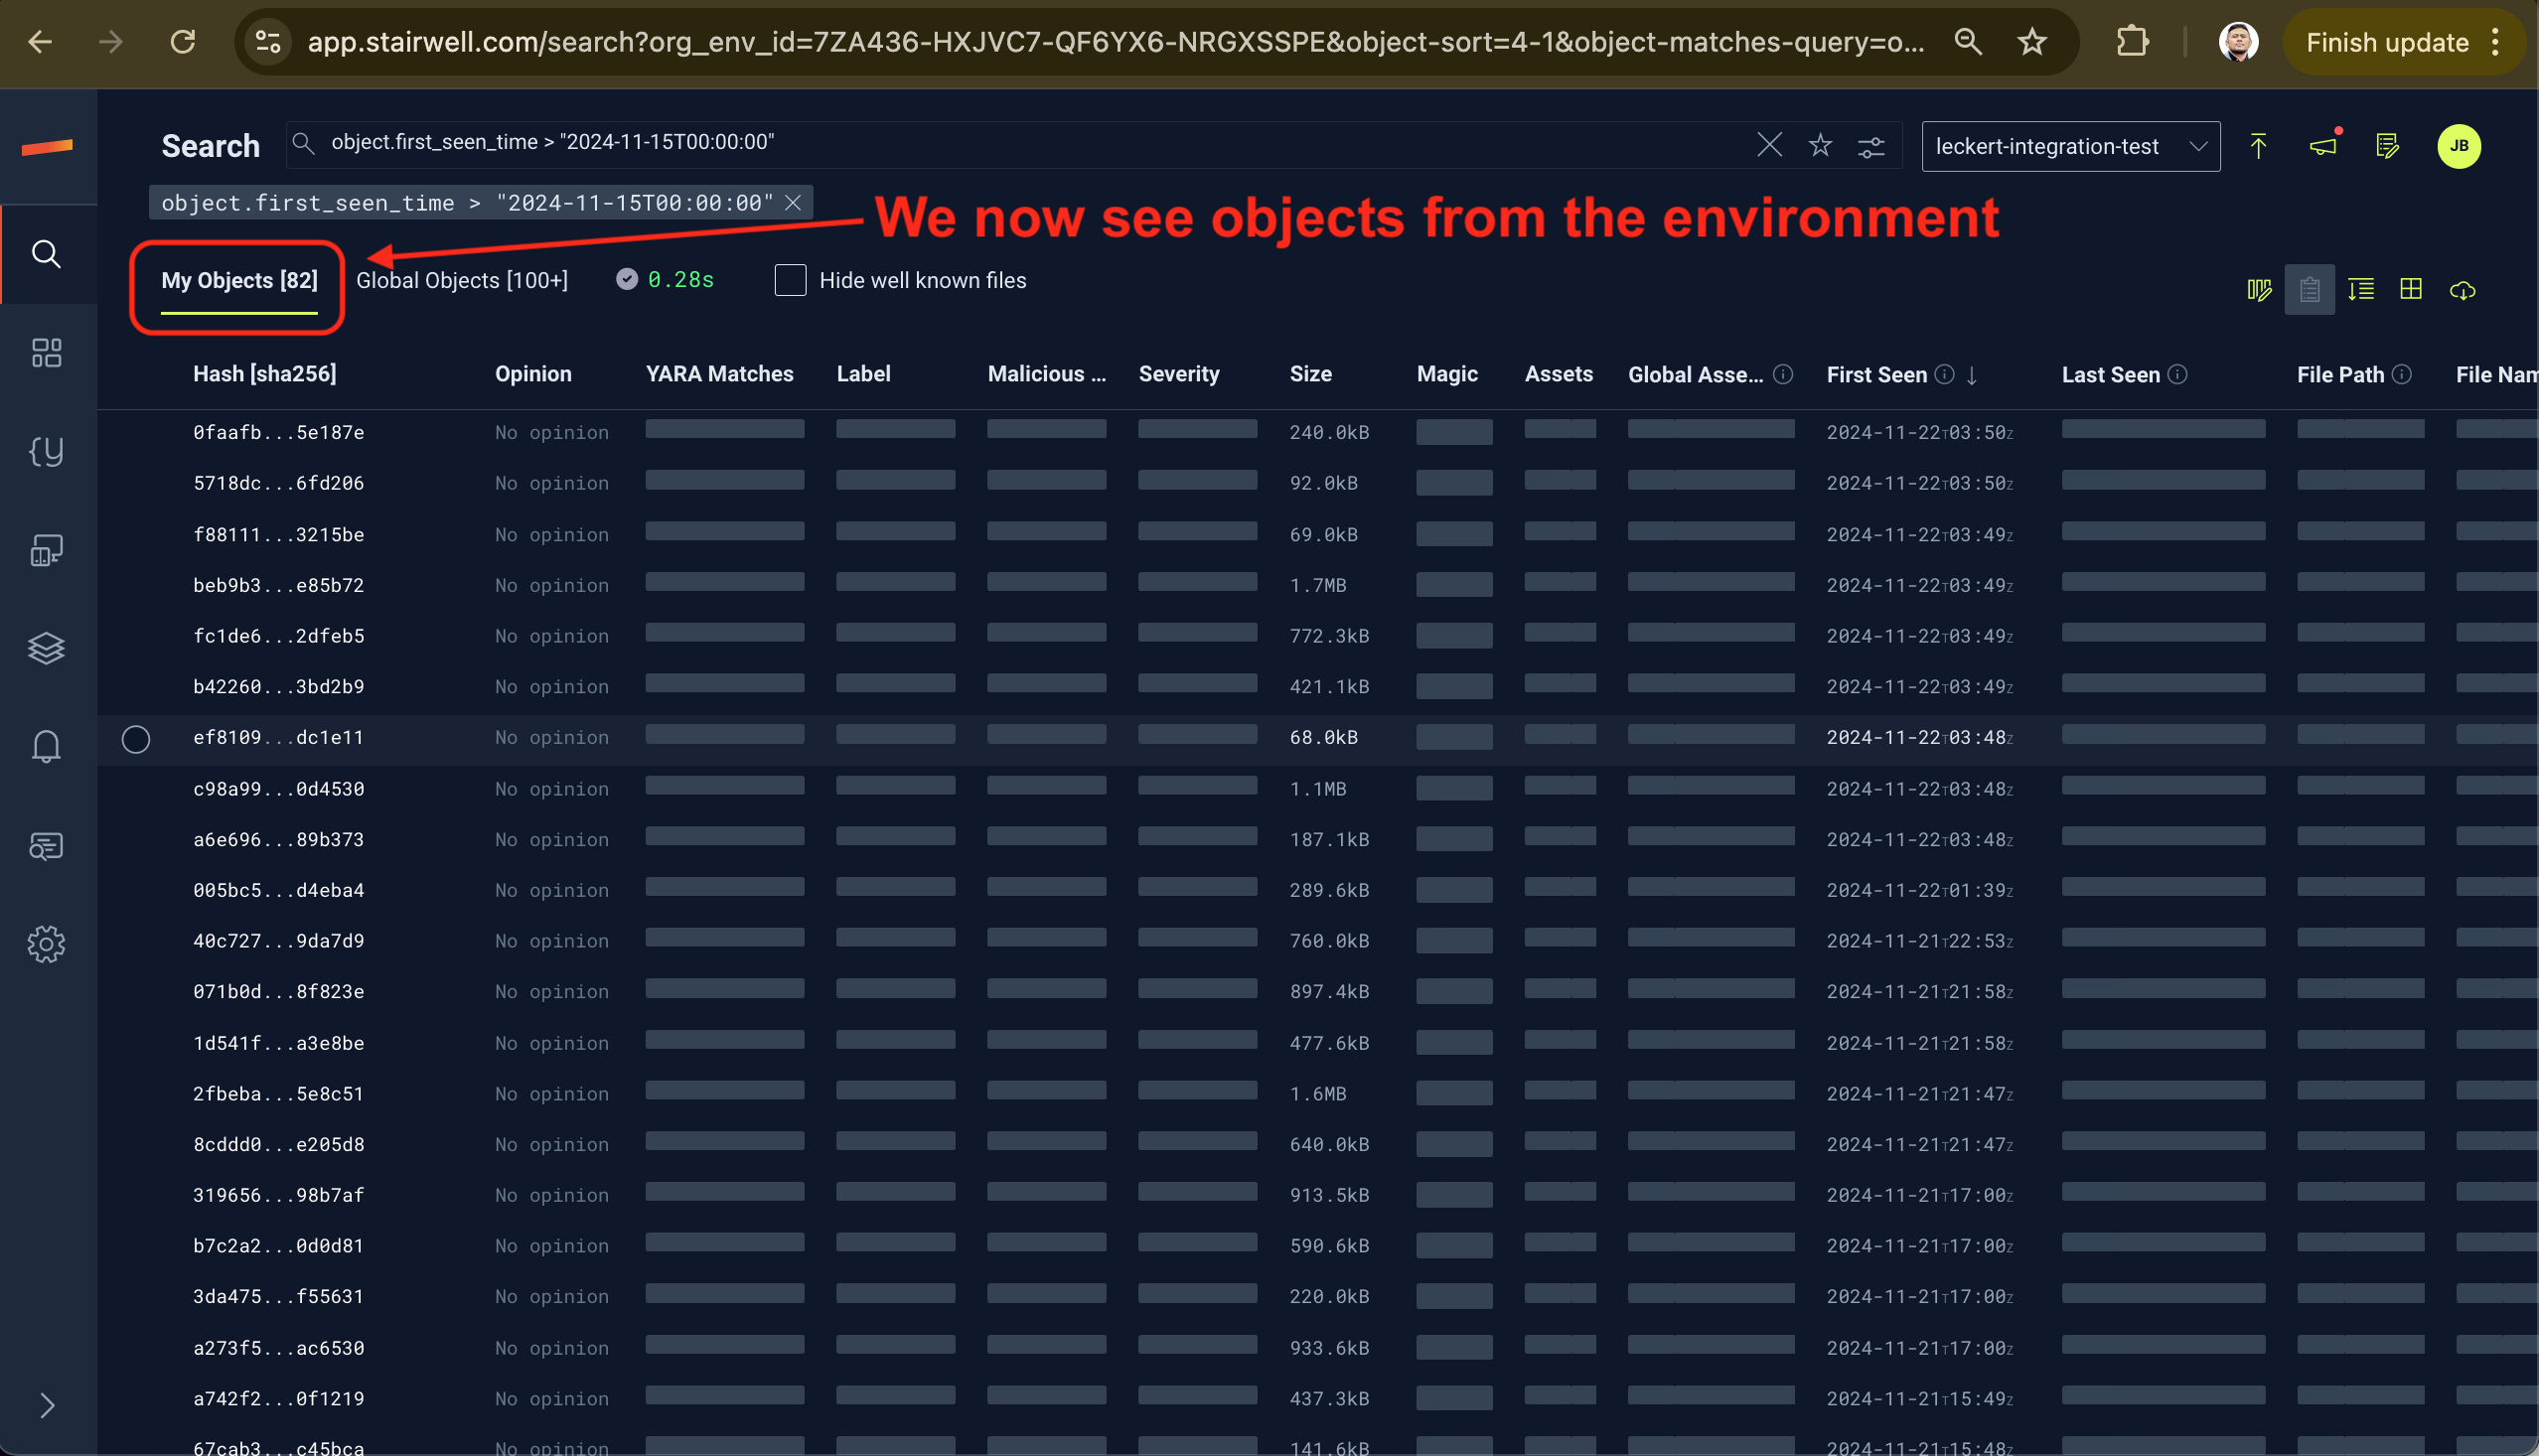
Task: Open hash a742f2...0f1219
Action: click(278, 1399)
